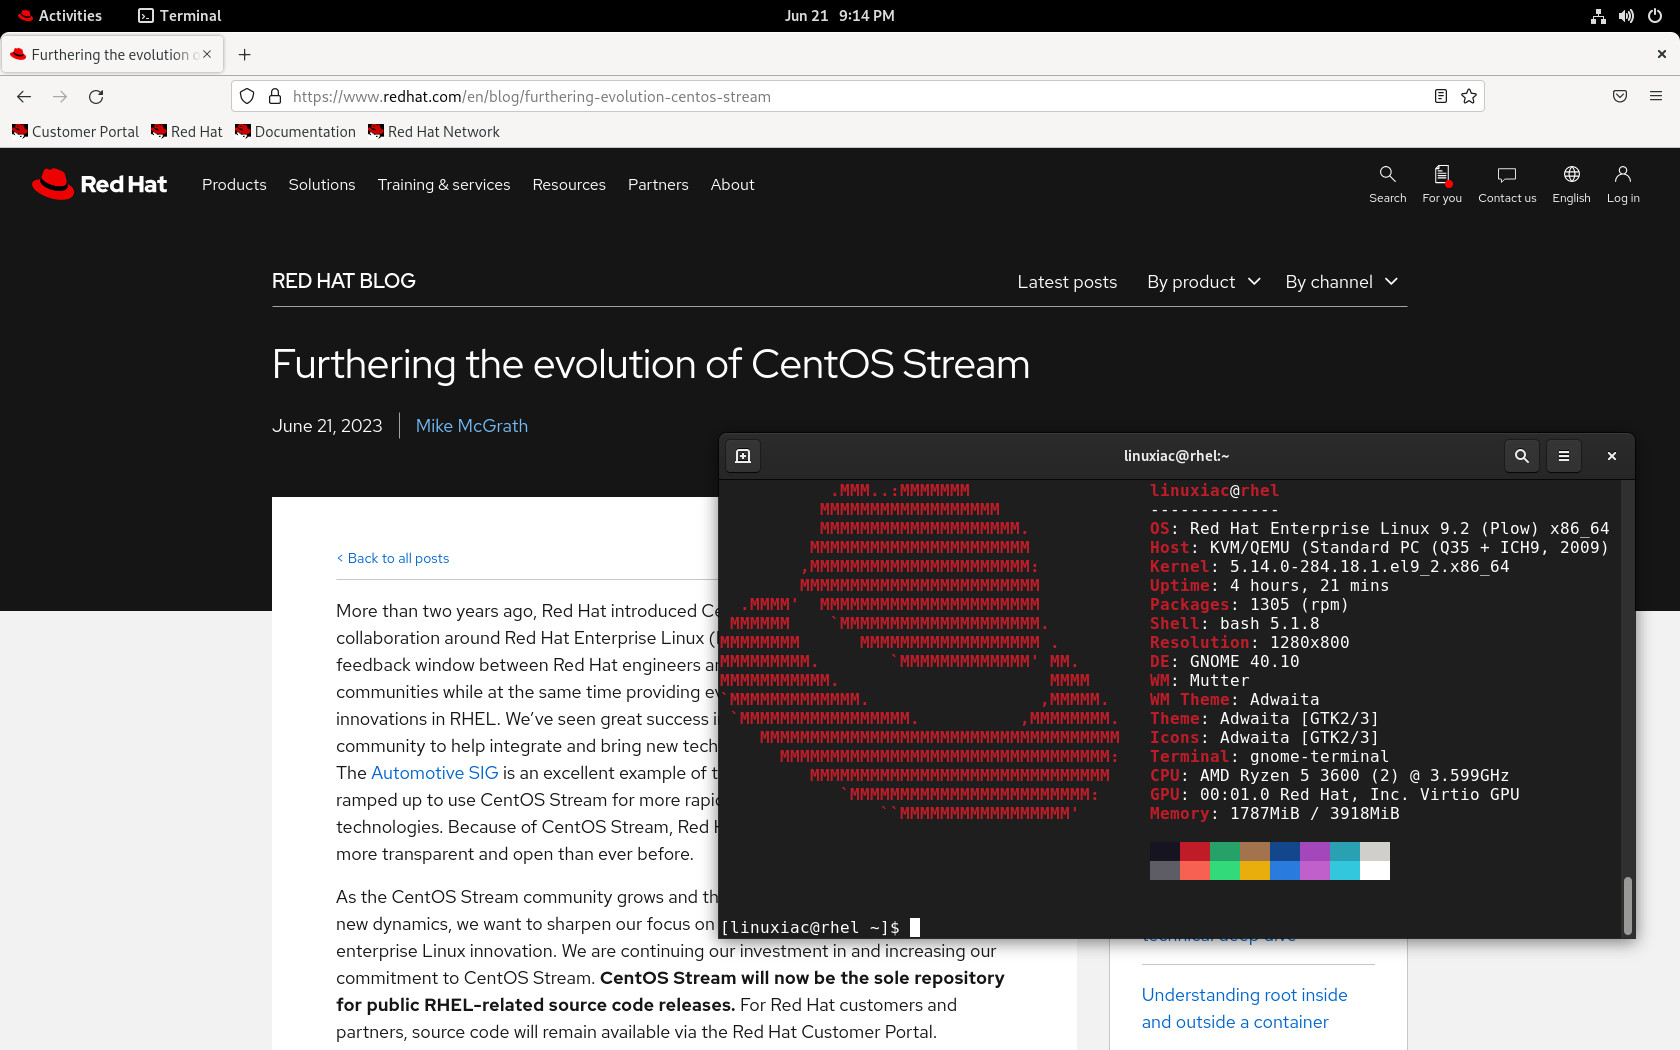Click the terminal vertical scrollbar
Screen dimensions: 1680x1050
(1627, 905)
